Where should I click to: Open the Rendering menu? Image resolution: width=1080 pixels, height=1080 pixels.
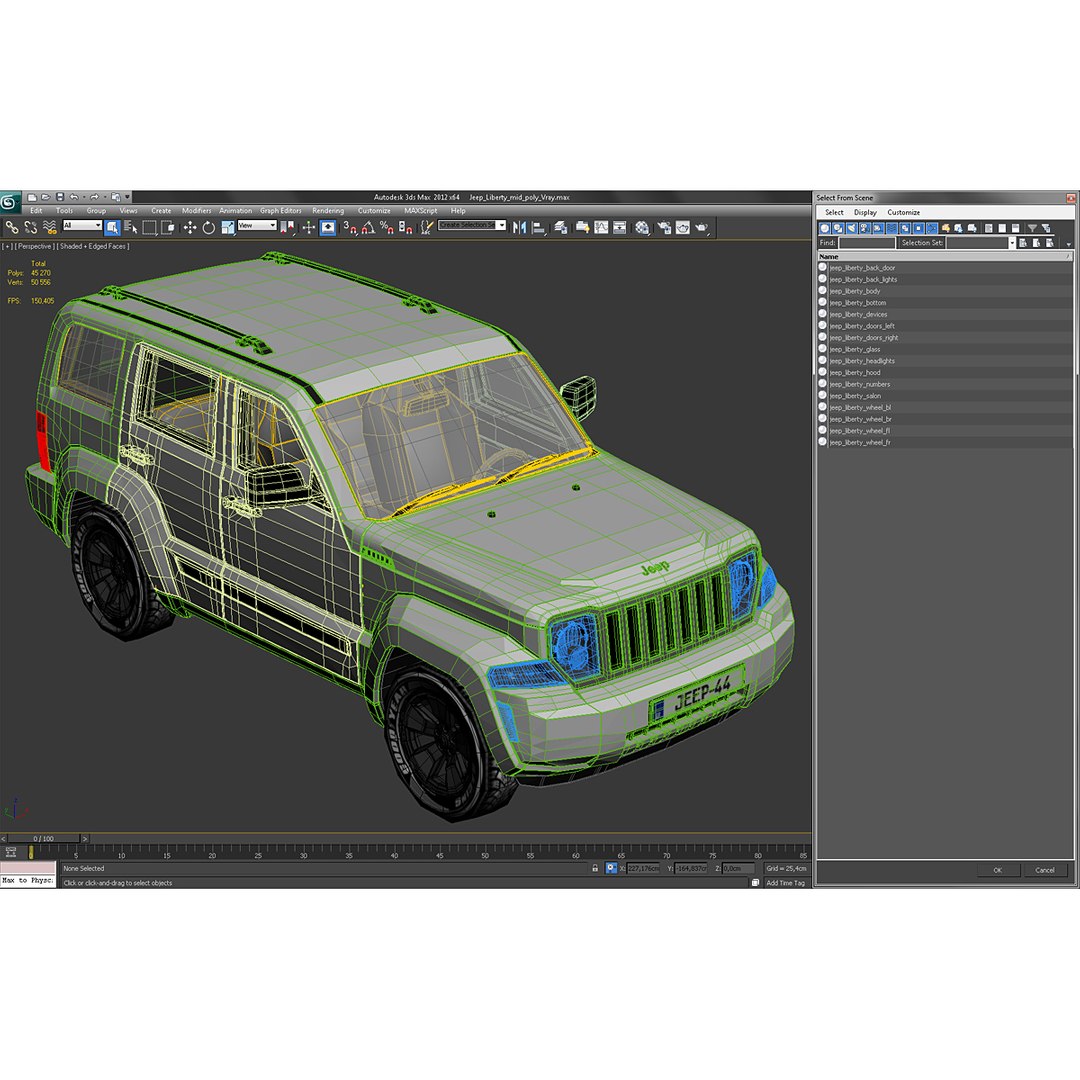click(x=328, y=211)
